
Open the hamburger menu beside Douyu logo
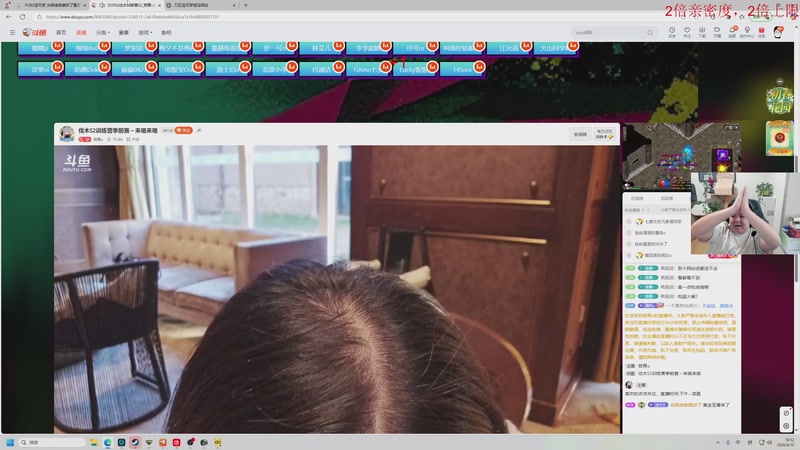[x=12, y=32]
